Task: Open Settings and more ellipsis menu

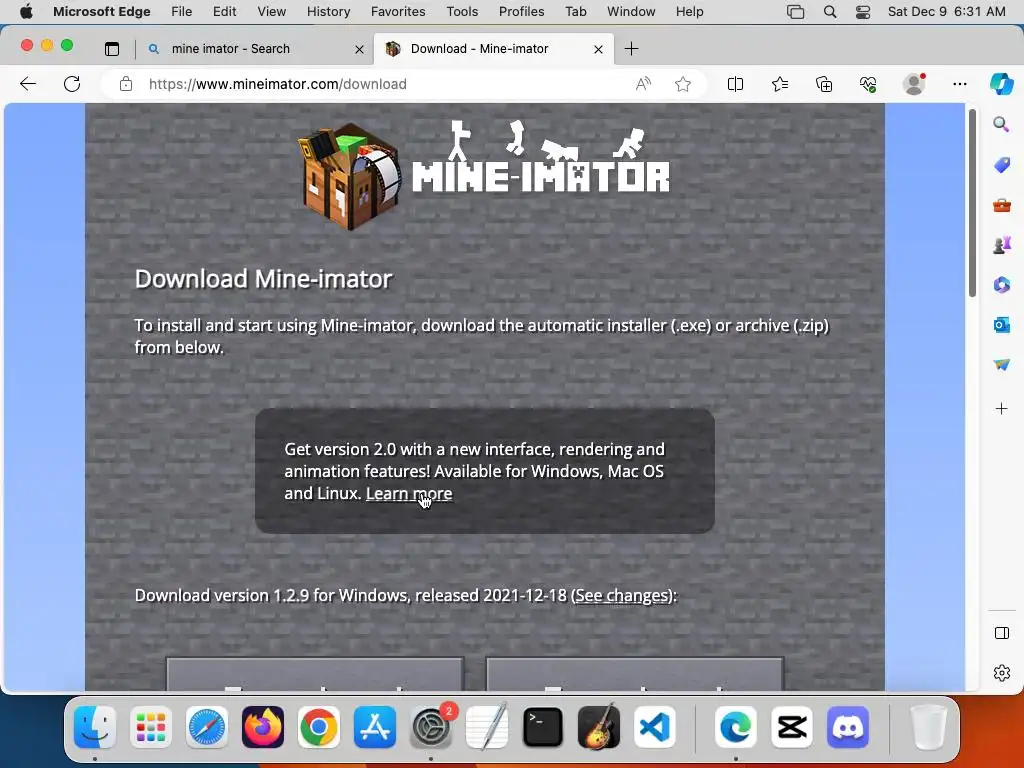Action: (959, 84)
